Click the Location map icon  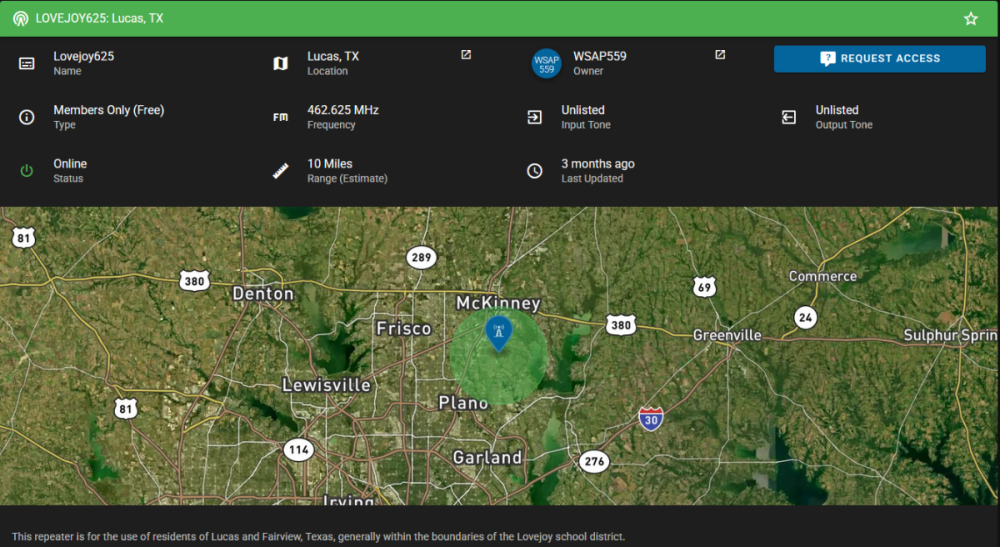281,64
